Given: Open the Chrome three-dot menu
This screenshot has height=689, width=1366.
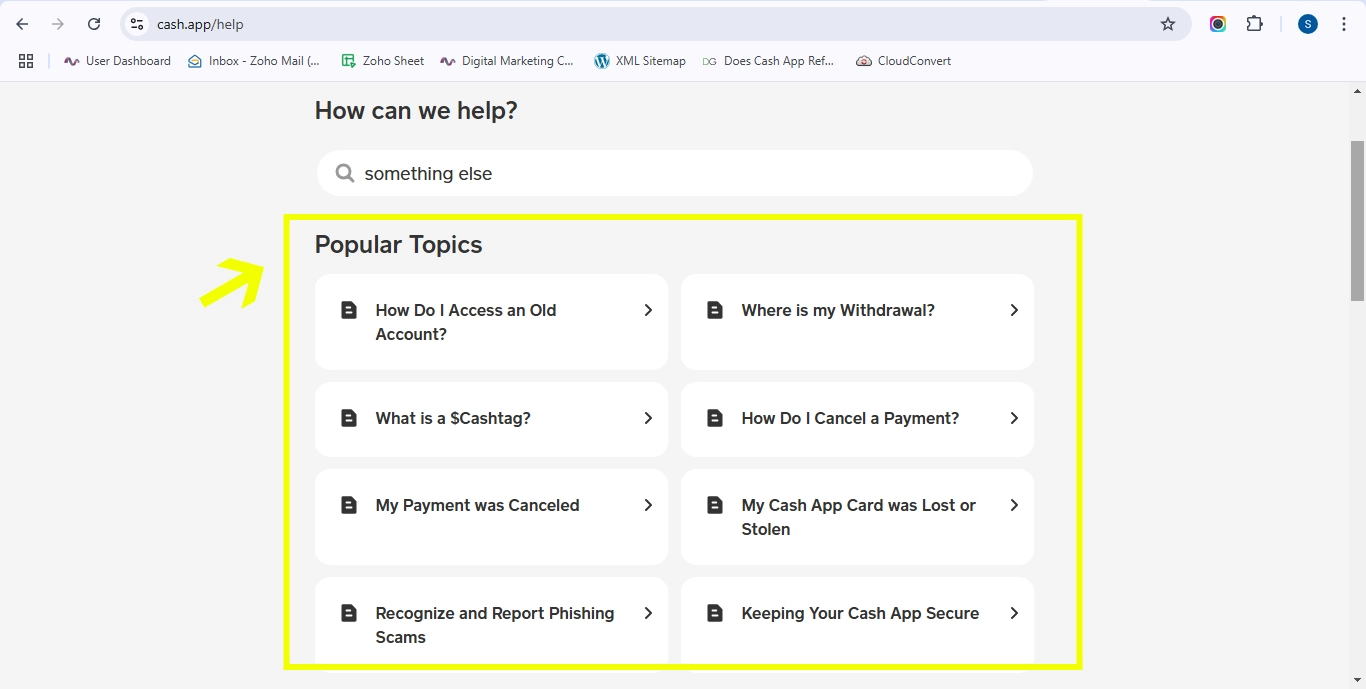Looking at the screenshot, I should [1344, 24].
